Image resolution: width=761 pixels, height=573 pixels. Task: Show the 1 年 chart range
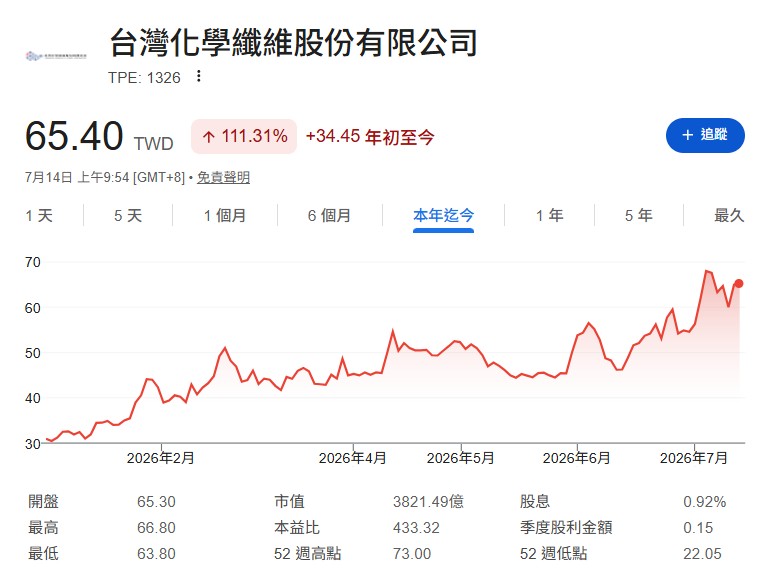click(549, 215)
